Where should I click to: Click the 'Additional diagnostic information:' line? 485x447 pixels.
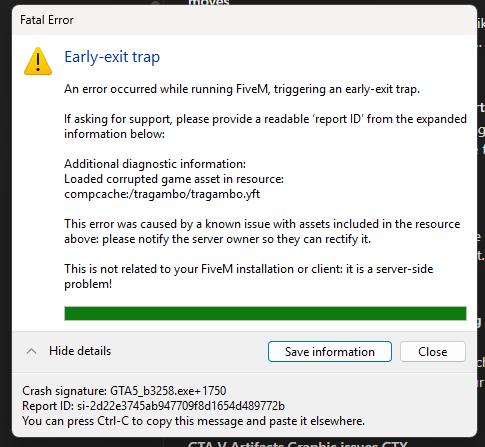tap(155, 164)
